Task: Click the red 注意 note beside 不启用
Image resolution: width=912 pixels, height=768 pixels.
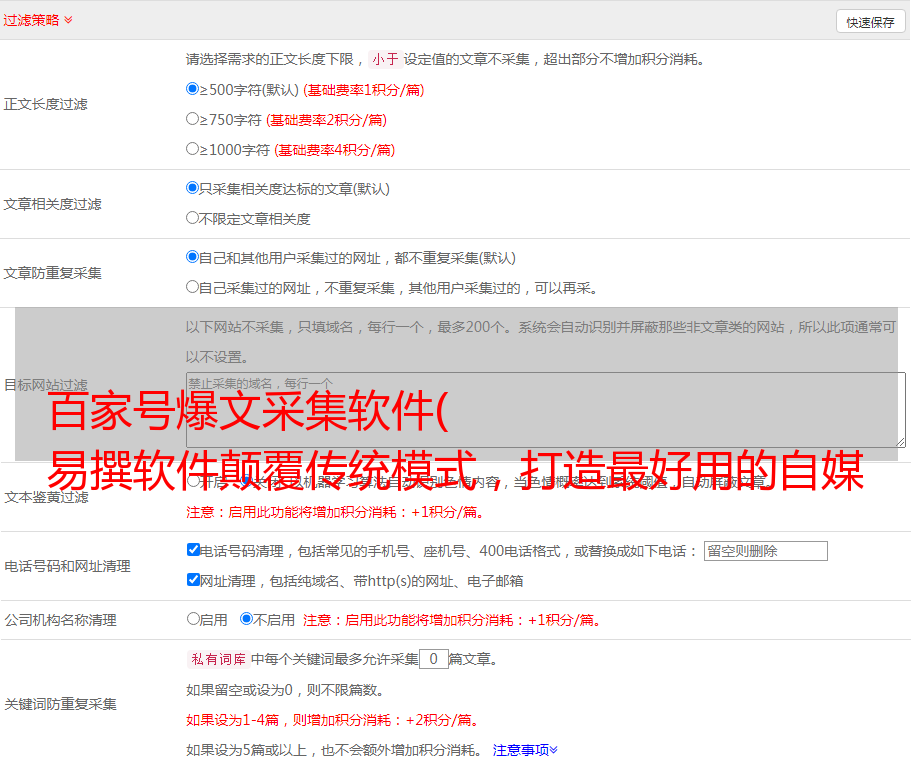Action: pyautogui.click(x=452, y=620)
